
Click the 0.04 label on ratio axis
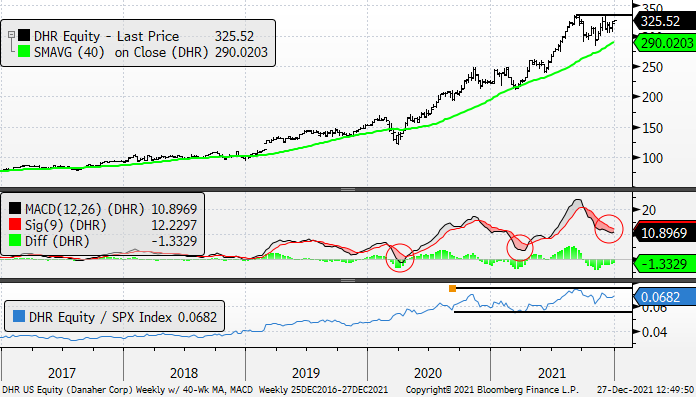655,332
